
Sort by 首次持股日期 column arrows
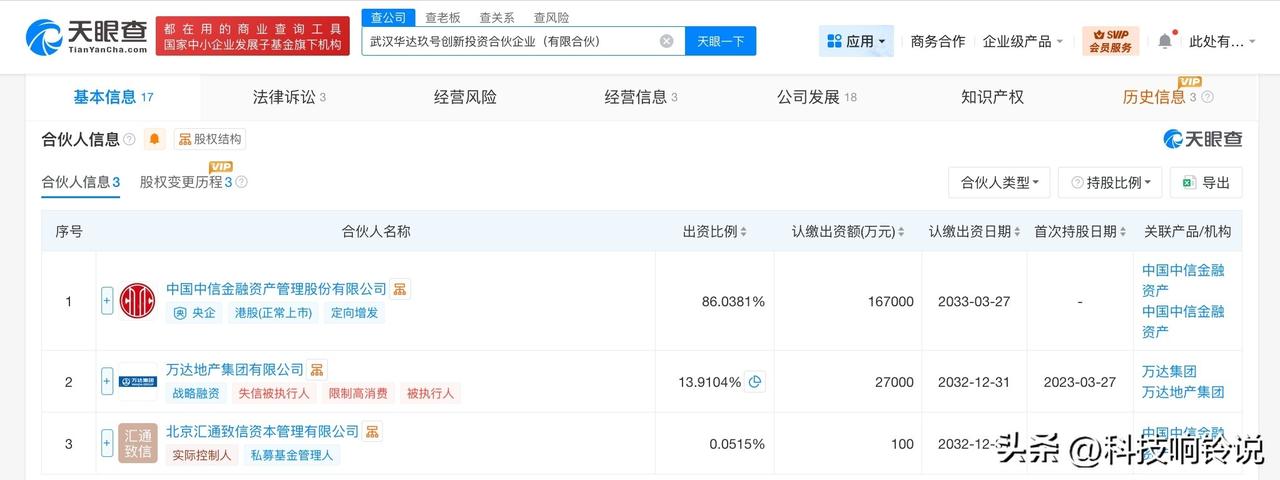[x=1125, y=232]
